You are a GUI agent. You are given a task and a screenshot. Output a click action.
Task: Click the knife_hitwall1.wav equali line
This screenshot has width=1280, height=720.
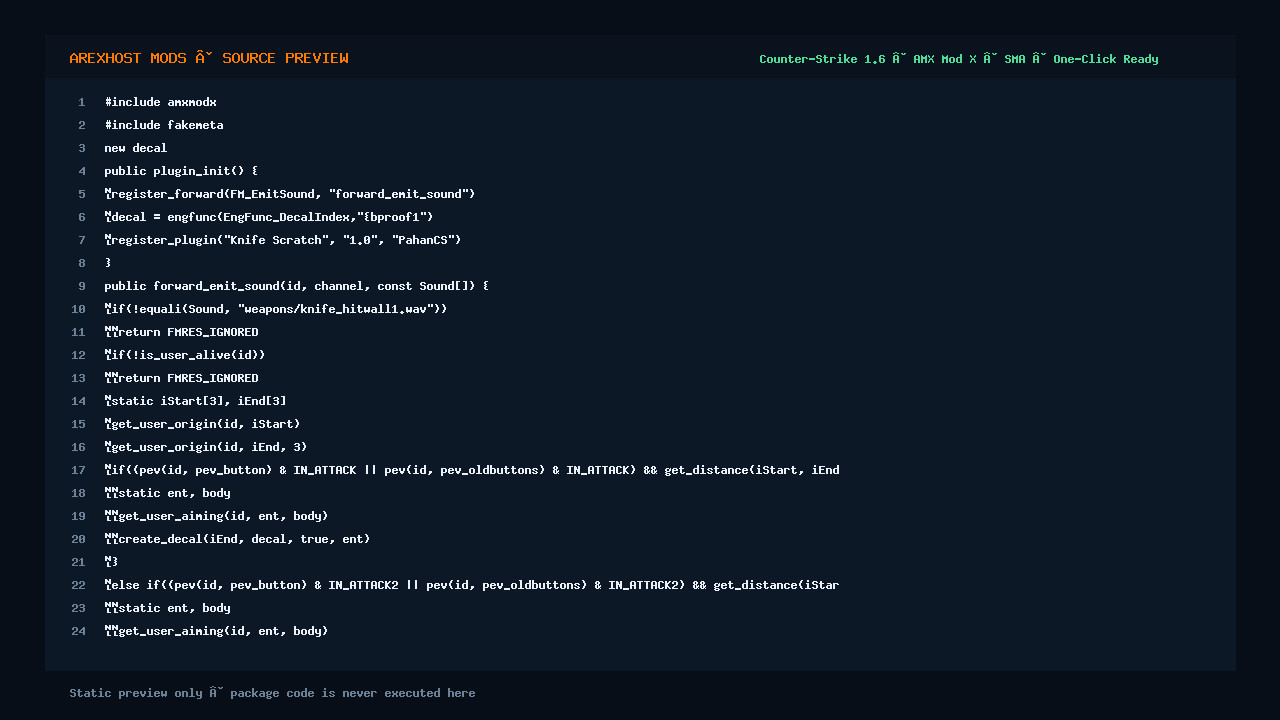coord(276,309)
